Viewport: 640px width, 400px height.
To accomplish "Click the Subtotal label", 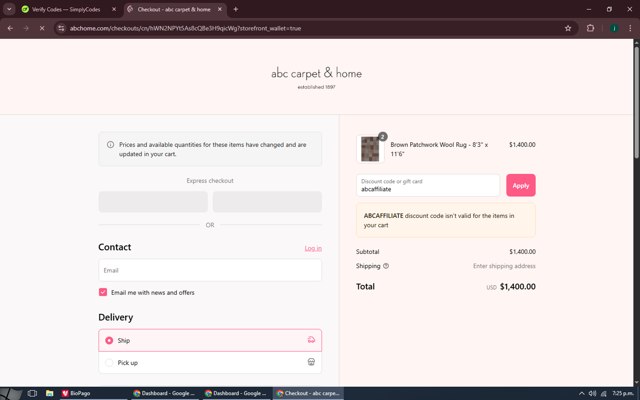I will point(367,251).
